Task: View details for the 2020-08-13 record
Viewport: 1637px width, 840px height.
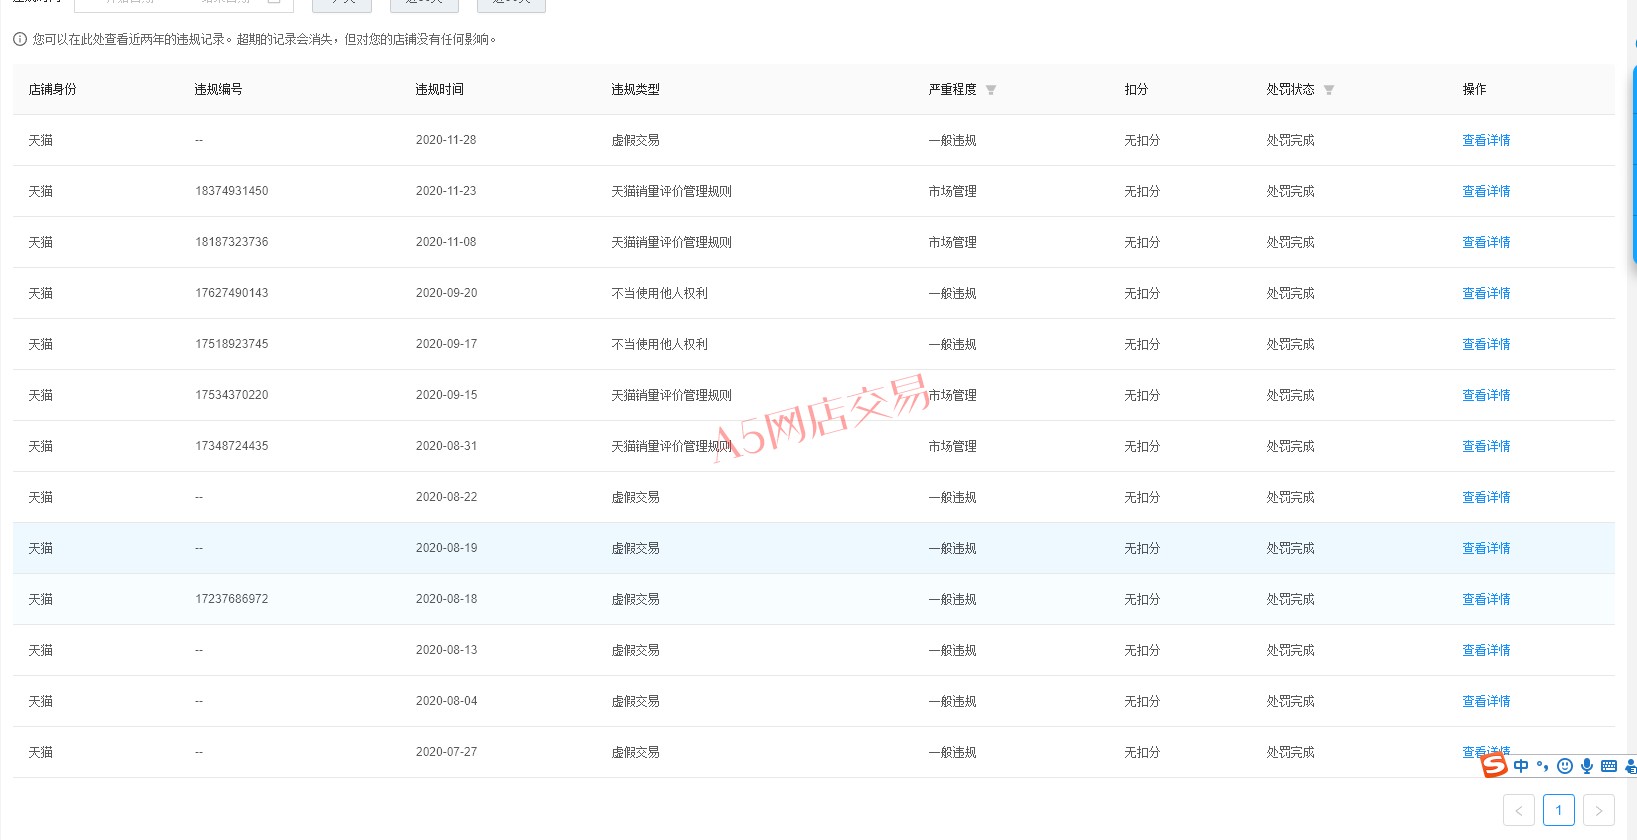Action: click(1486, 651)
